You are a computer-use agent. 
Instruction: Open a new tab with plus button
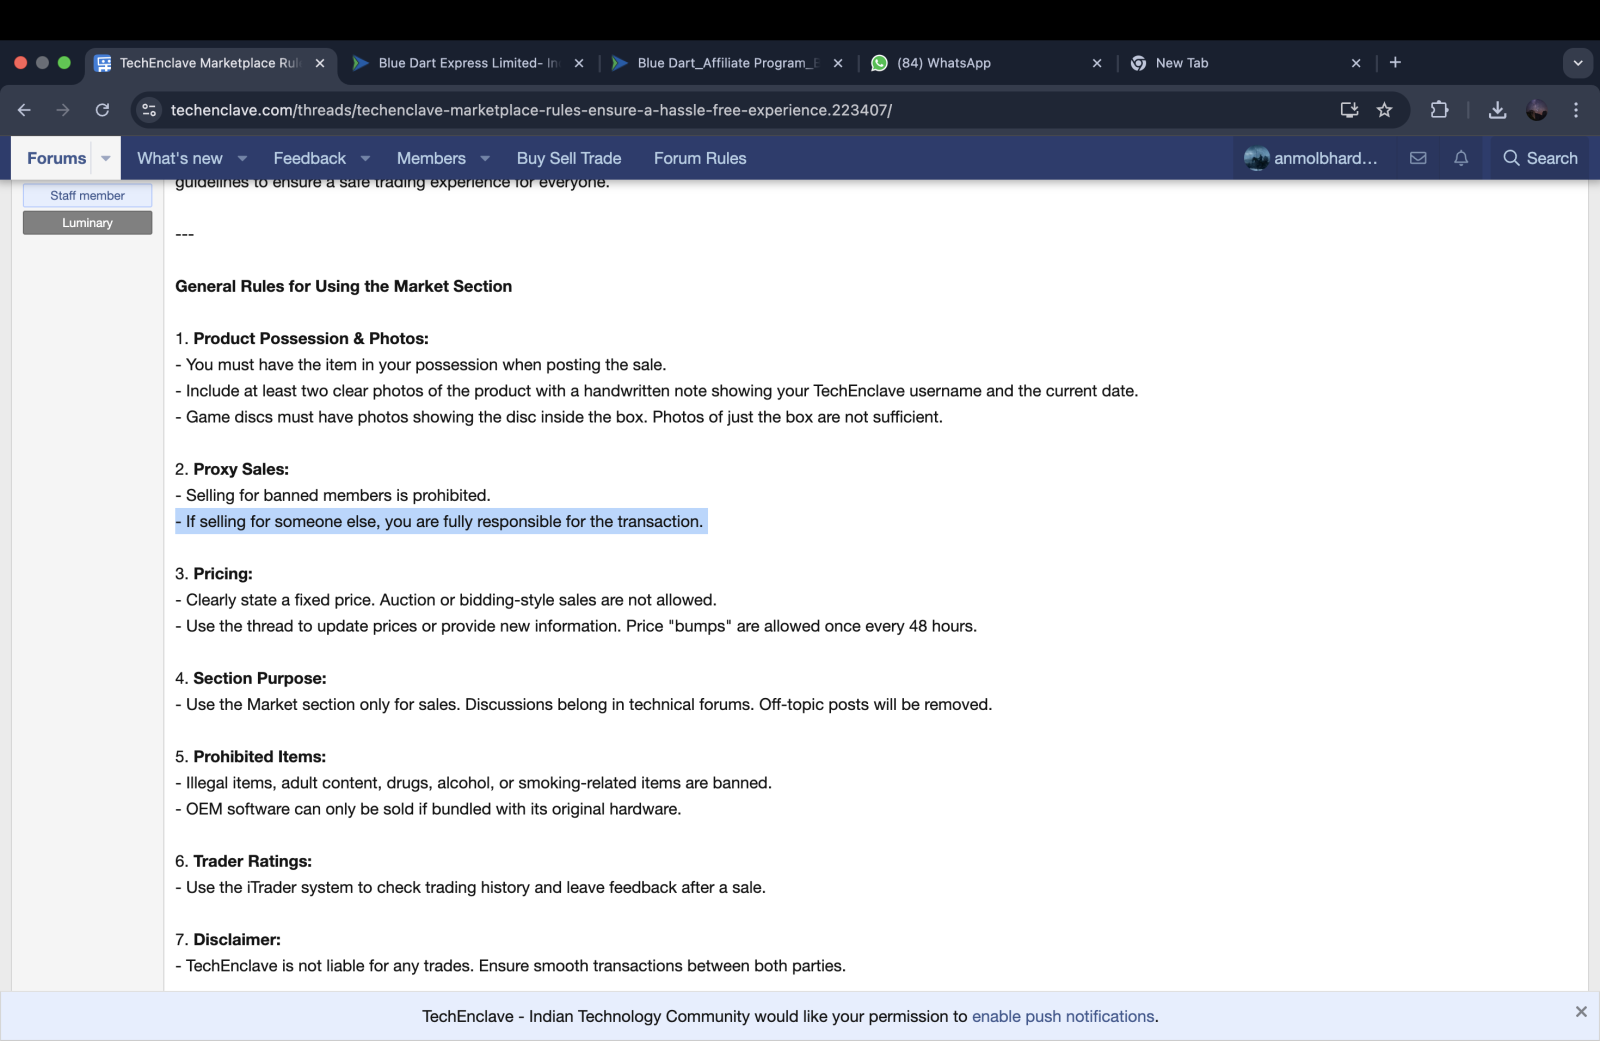[1395, 62]
